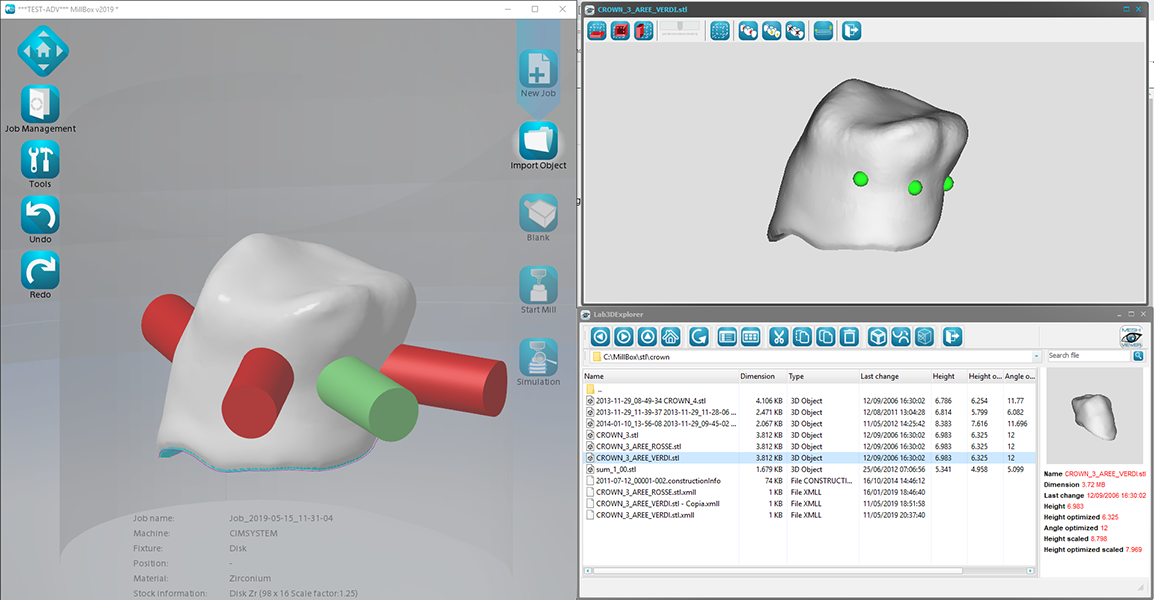Select the parent folder '..' row

pyautogui.click(x=810, y=389)
